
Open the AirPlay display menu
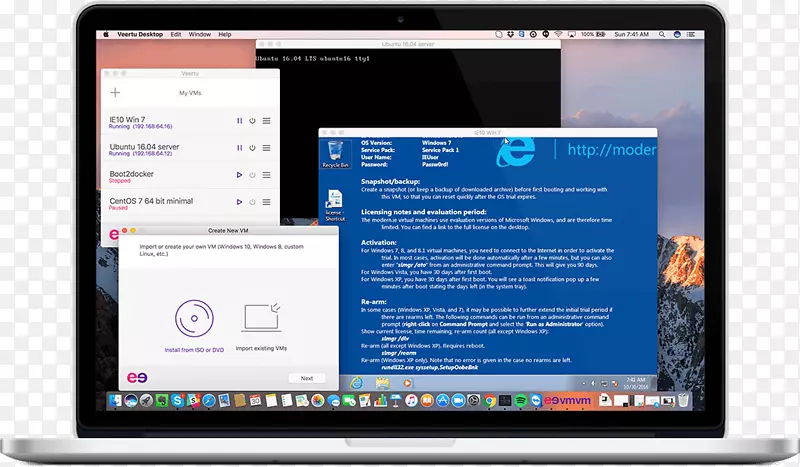click(572, 34)
